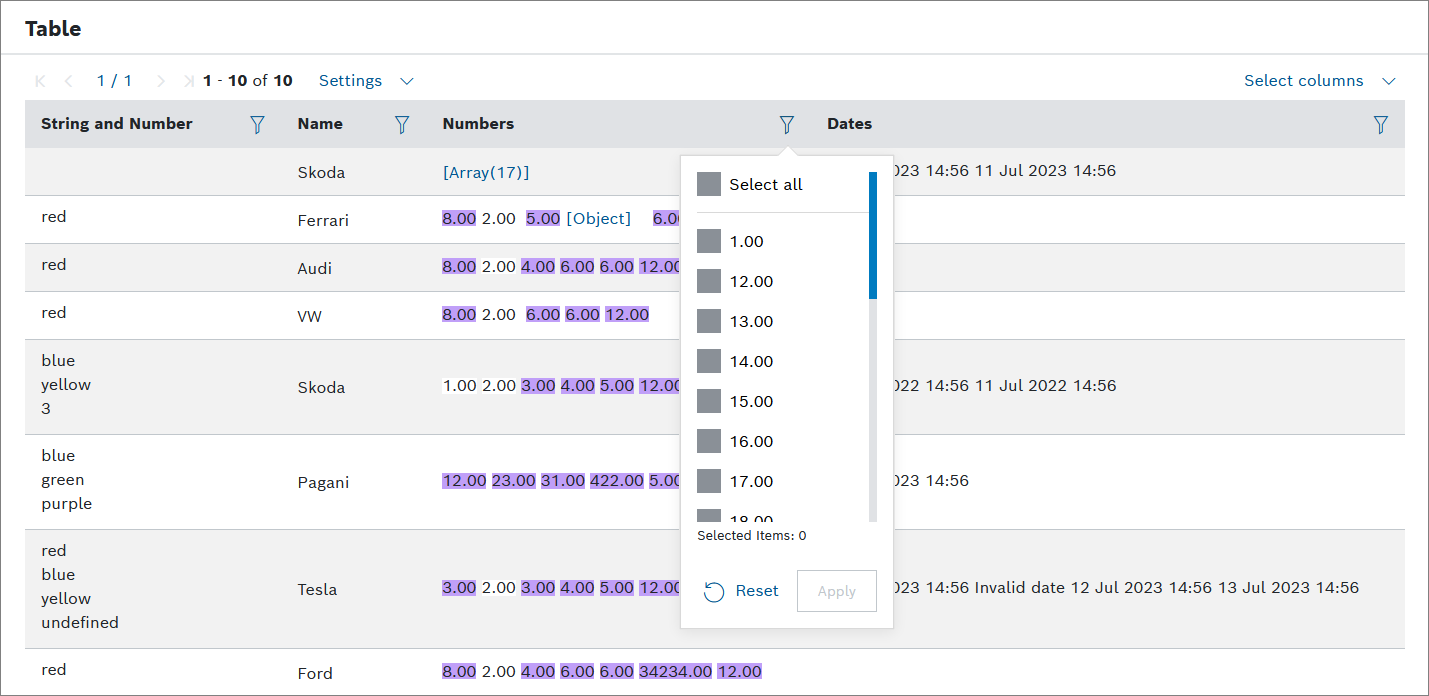This screenshot has width=1429, height=696.
Task: Go to the first page
Action: 40,81
